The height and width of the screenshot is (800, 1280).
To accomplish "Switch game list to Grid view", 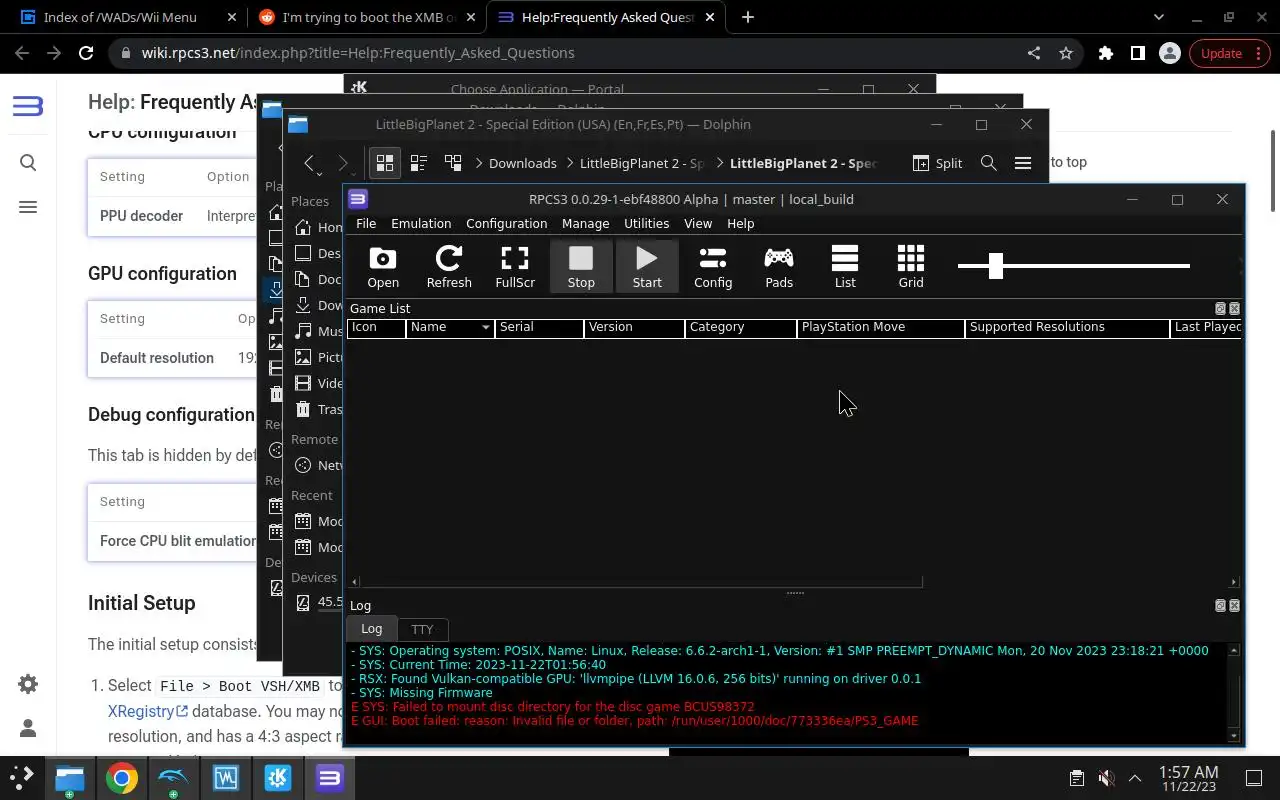I will pos(911,266).
